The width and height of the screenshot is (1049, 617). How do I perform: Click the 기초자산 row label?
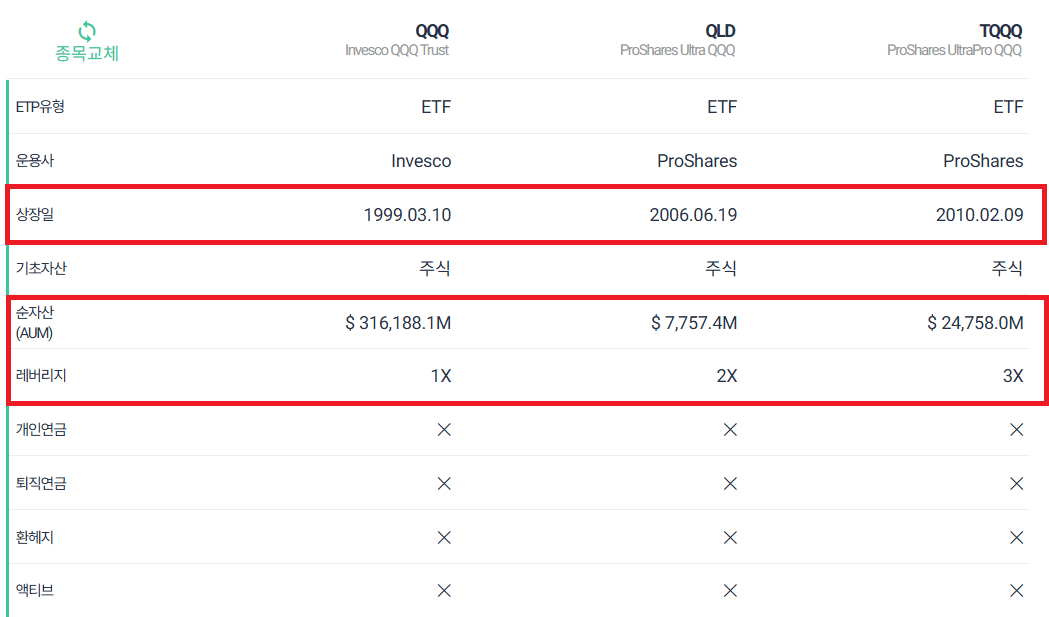[x=41, y=268]
